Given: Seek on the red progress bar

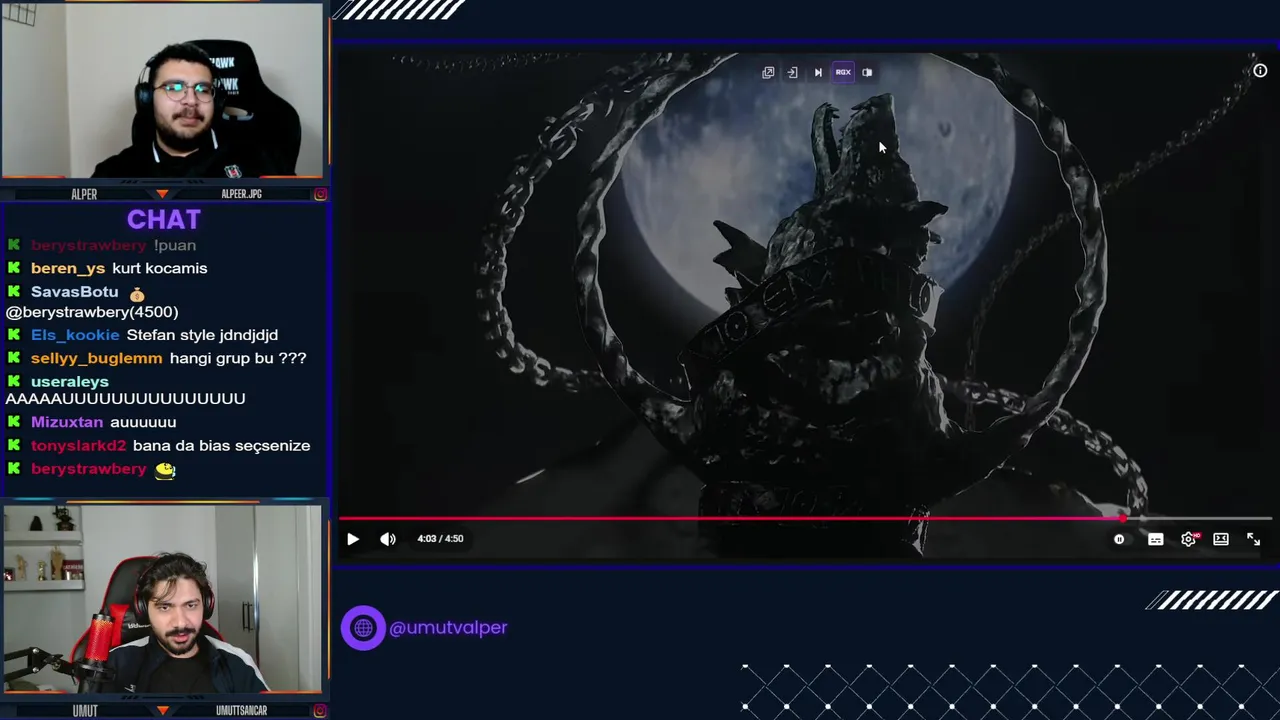Looking at the screenshot, I should point(730,518).
